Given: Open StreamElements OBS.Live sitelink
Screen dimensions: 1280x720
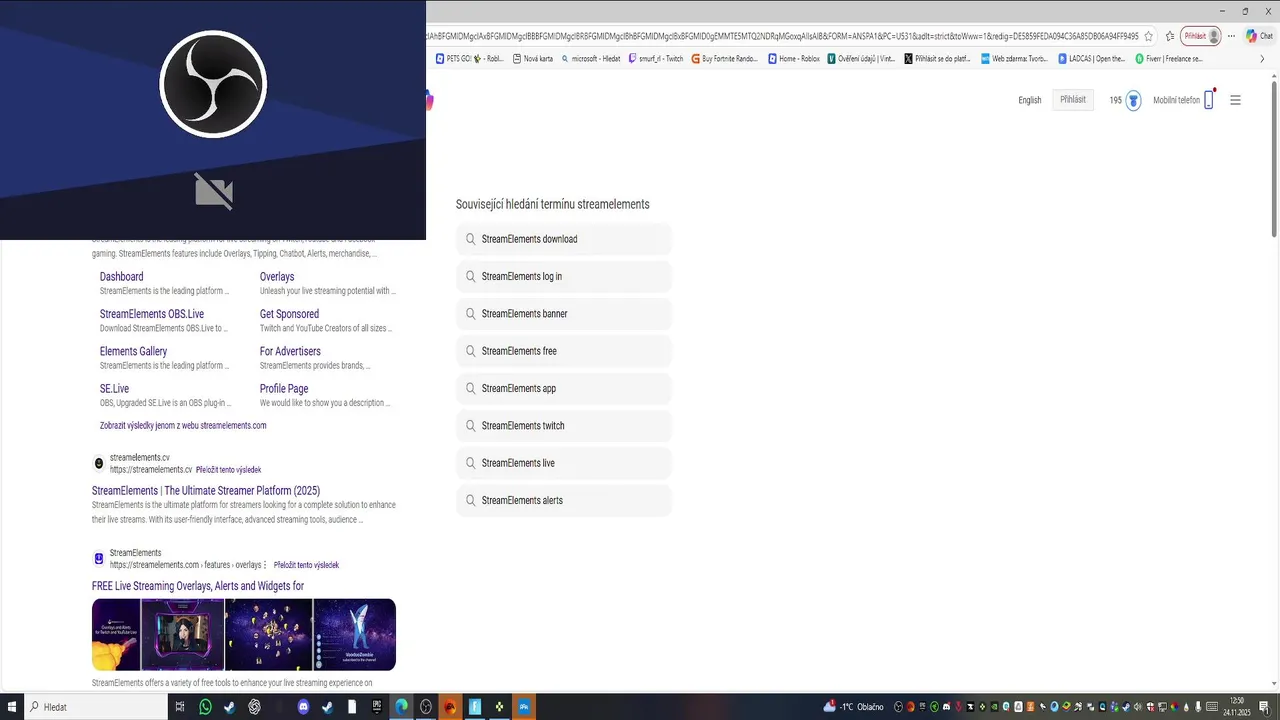Looking at the screenshot, I should [152, 314].
